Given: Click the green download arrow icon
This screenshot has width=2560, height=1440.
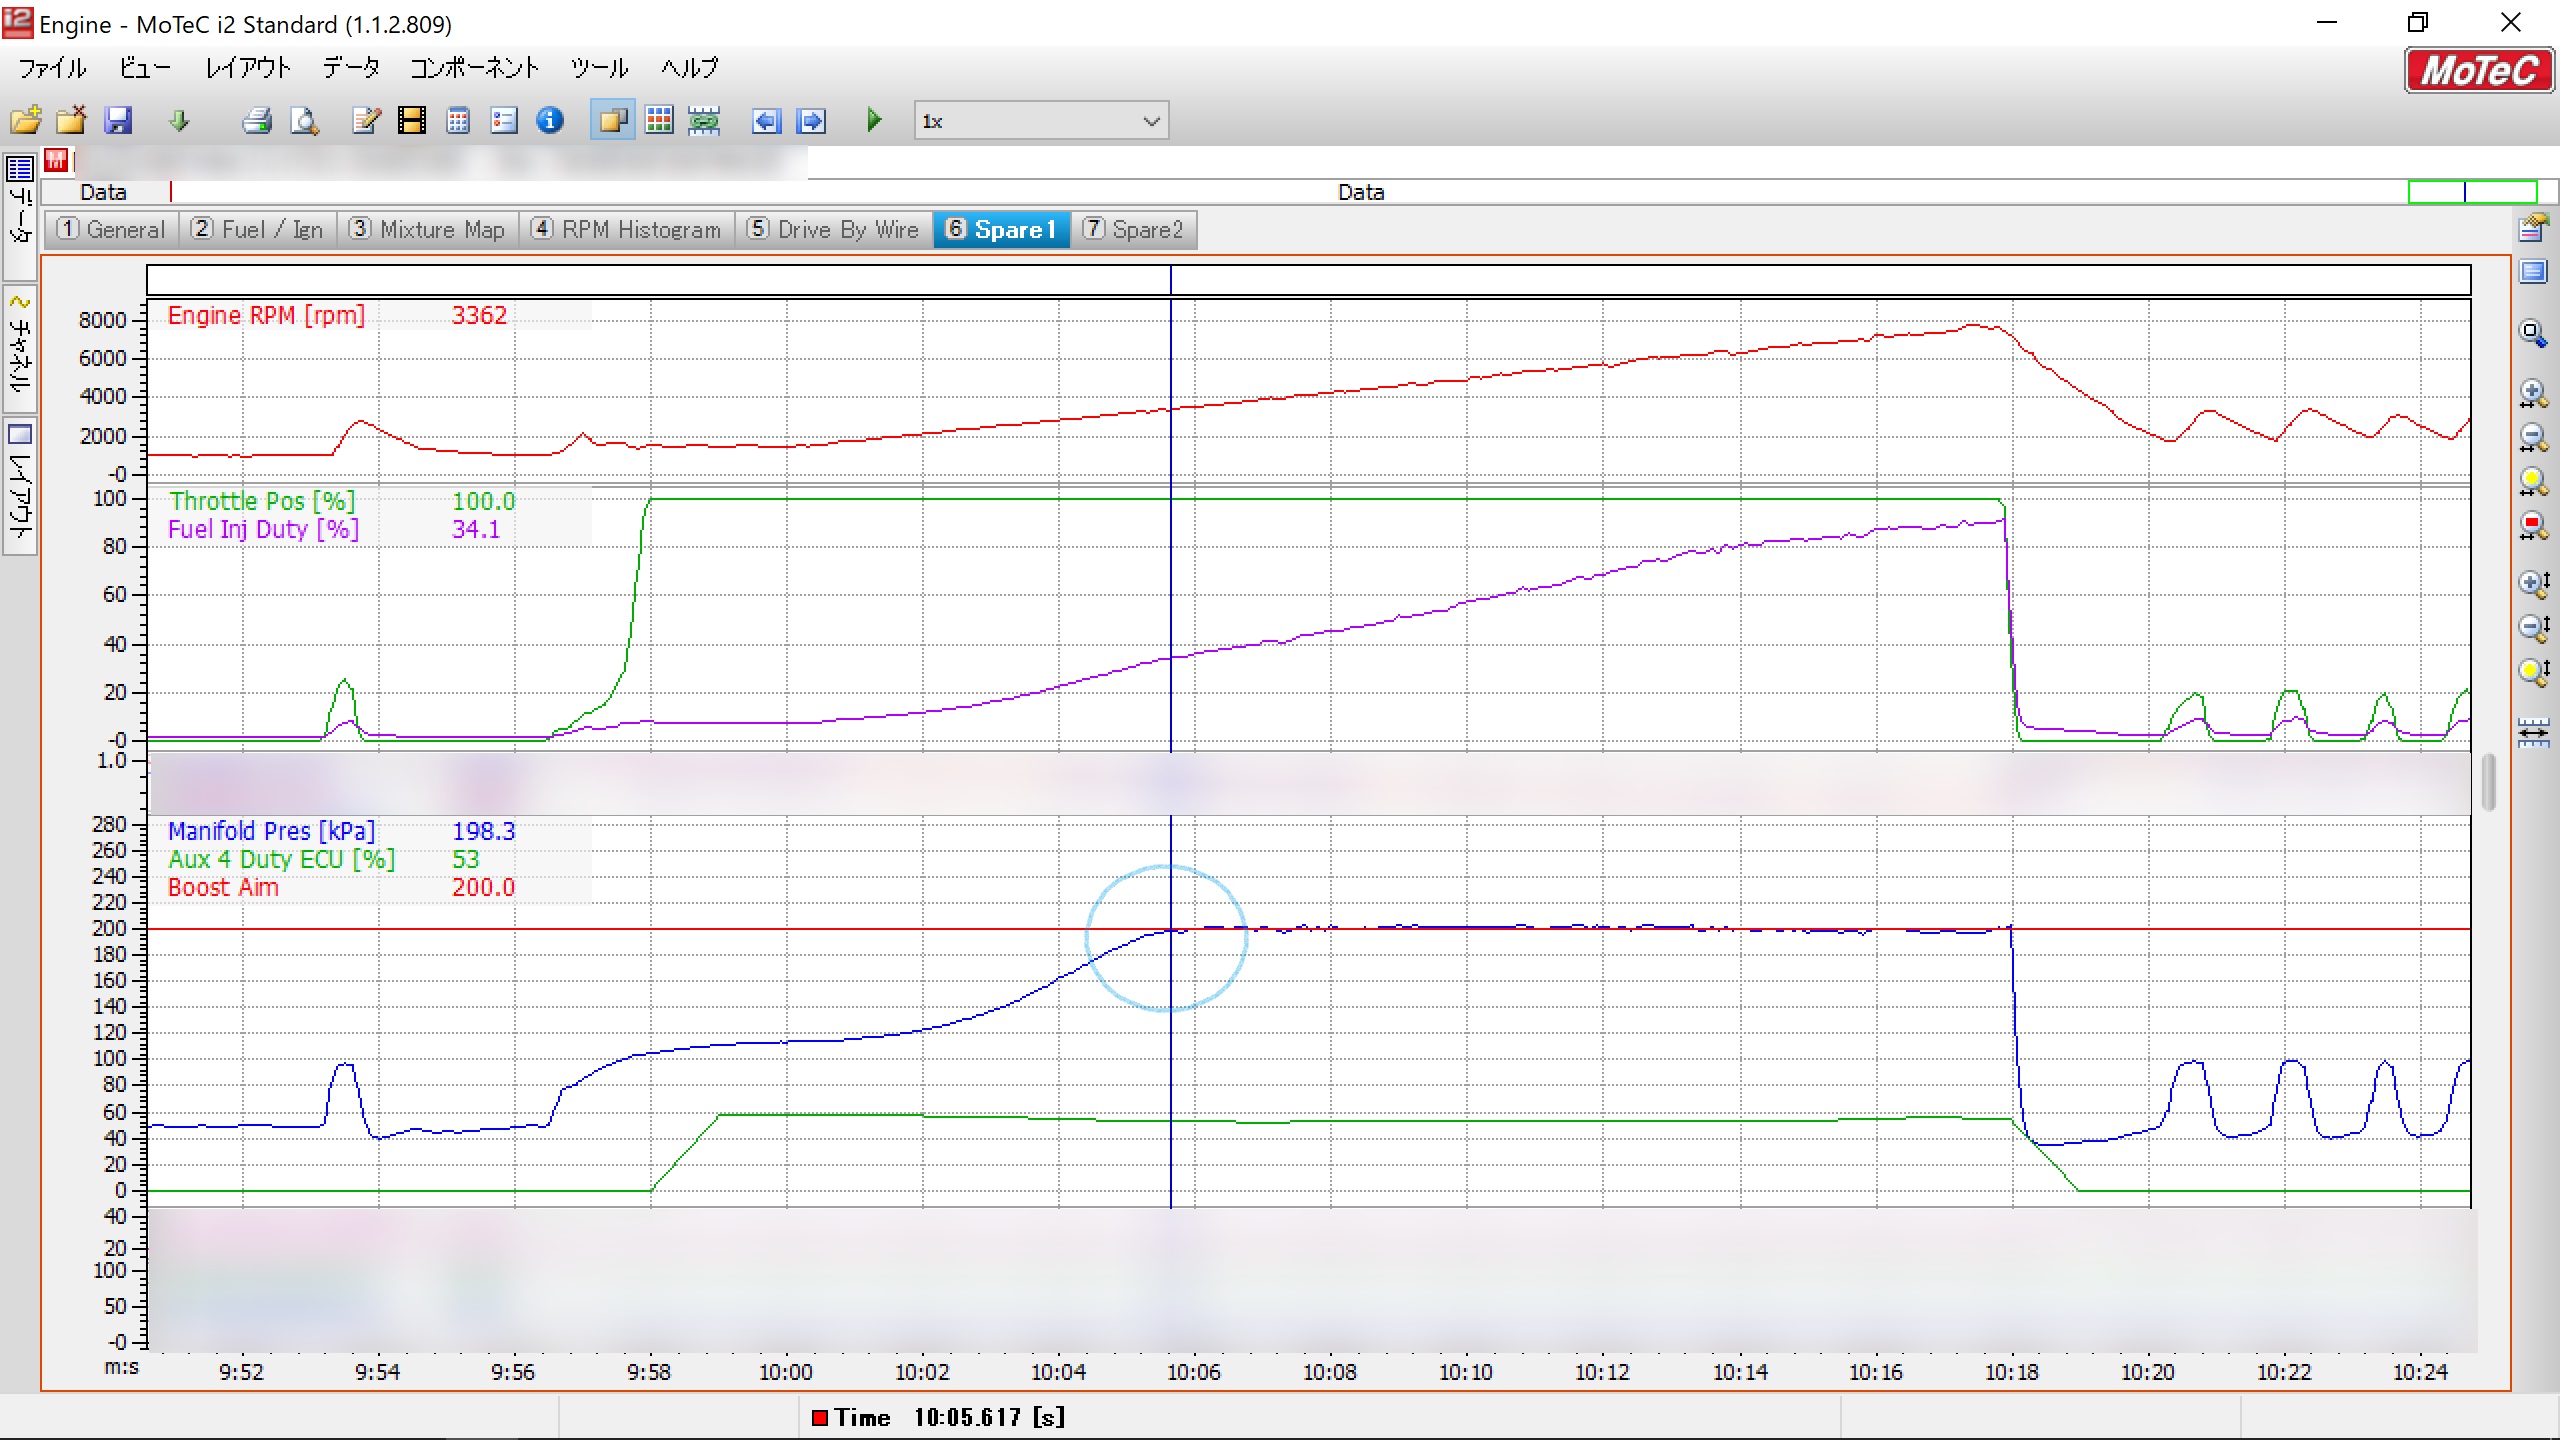Looking at the screenshot, I should point(179,121).
